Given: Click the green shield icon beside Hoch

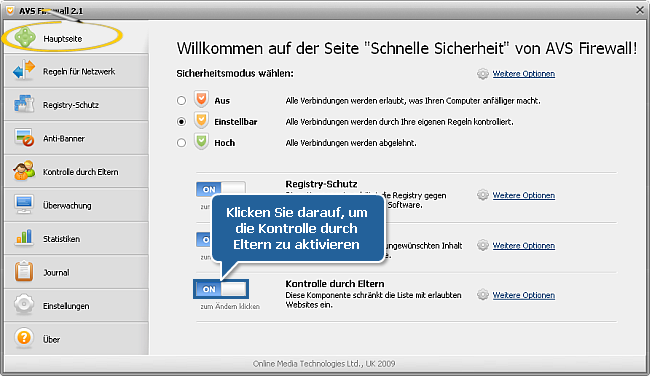Looking at the screenshot, I should pyautogui.click(x=201, y=142).
